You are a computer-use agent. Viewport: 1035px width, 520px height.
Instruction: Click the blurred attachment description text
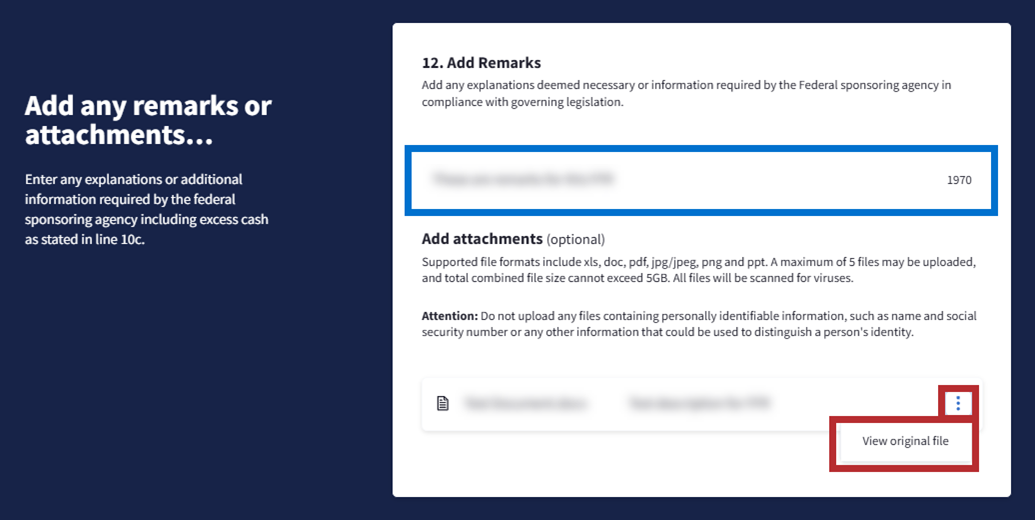[699, 404]
